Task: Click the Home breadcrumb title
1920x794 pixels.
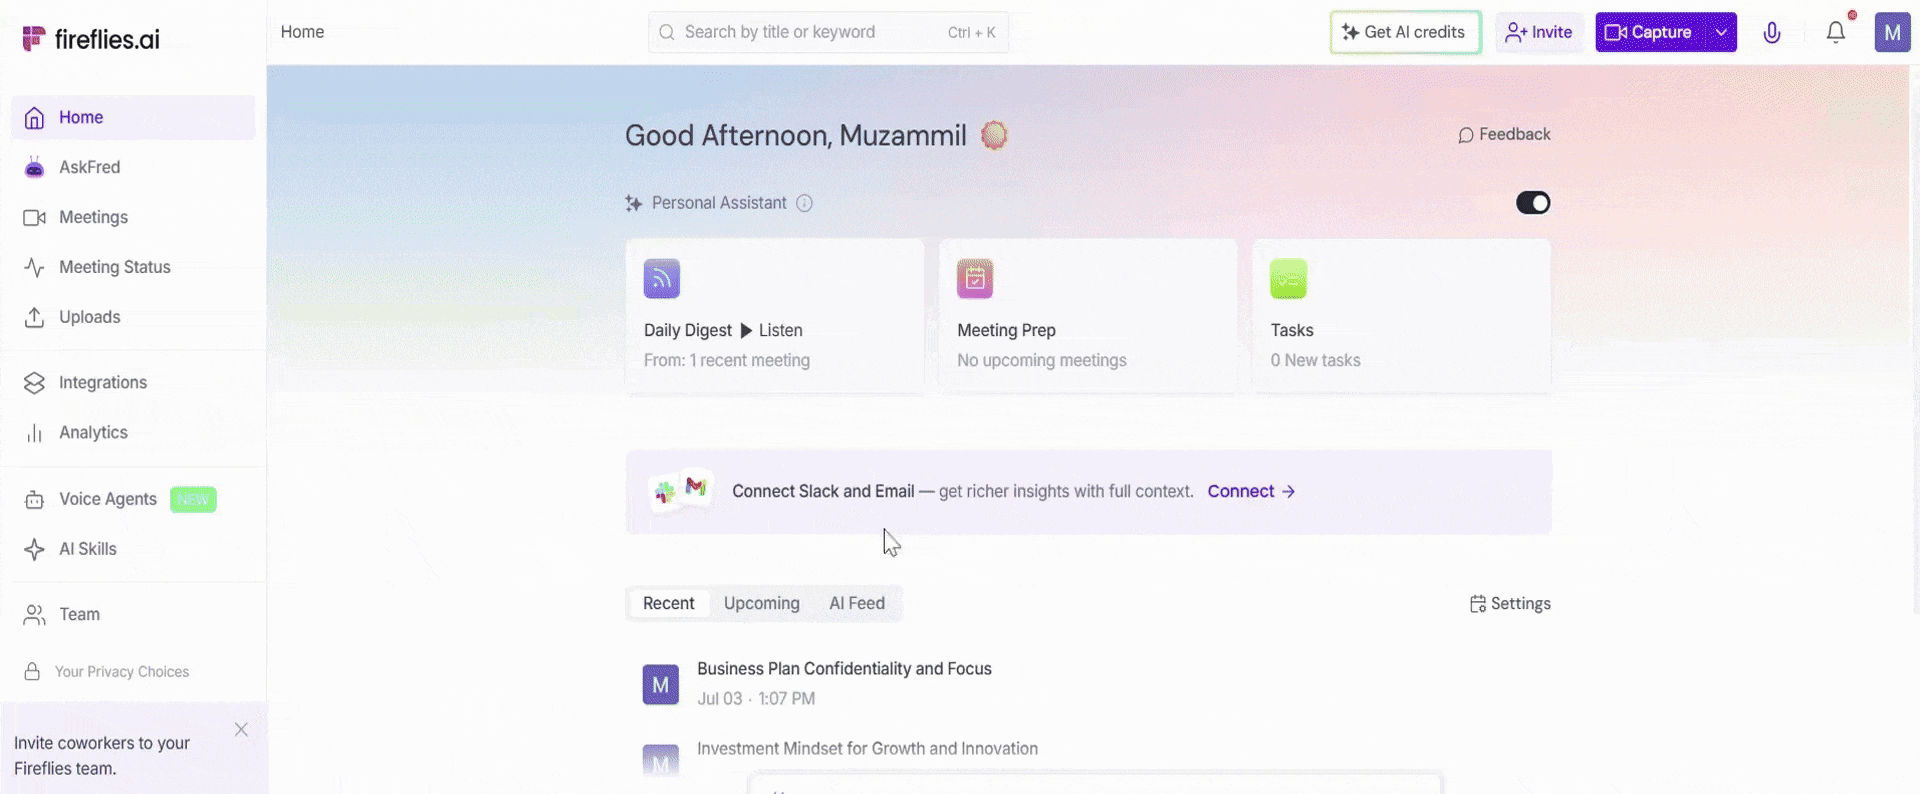Action: point(302,32)
